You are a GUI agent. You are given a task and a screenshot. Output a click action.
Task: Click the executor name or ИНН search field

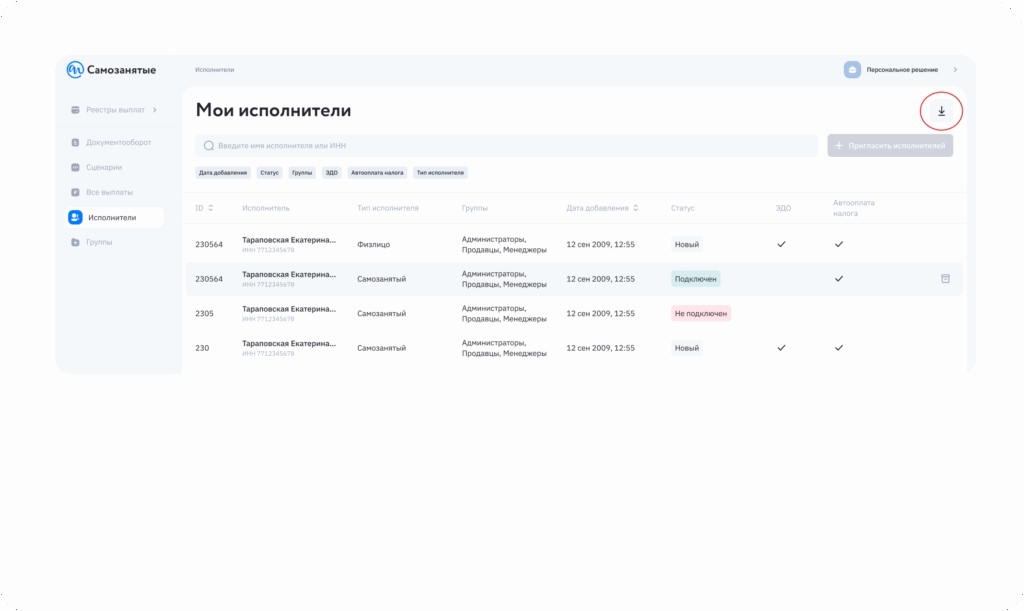pos(506,146)
